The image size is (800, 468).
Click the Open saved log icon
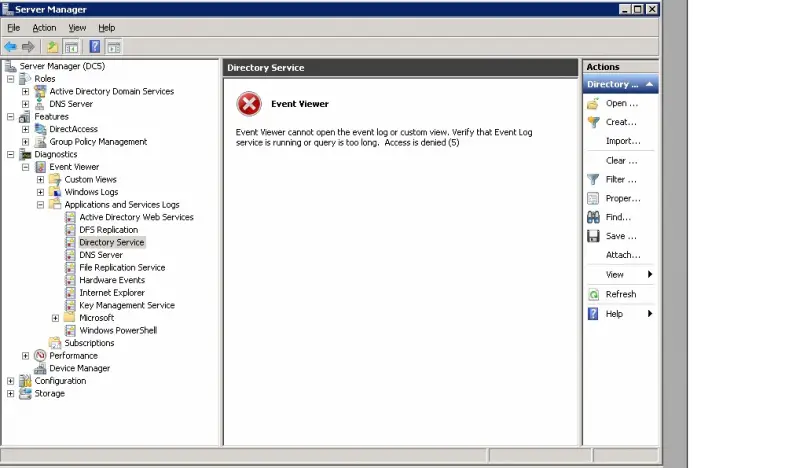(x=593, y=104)
